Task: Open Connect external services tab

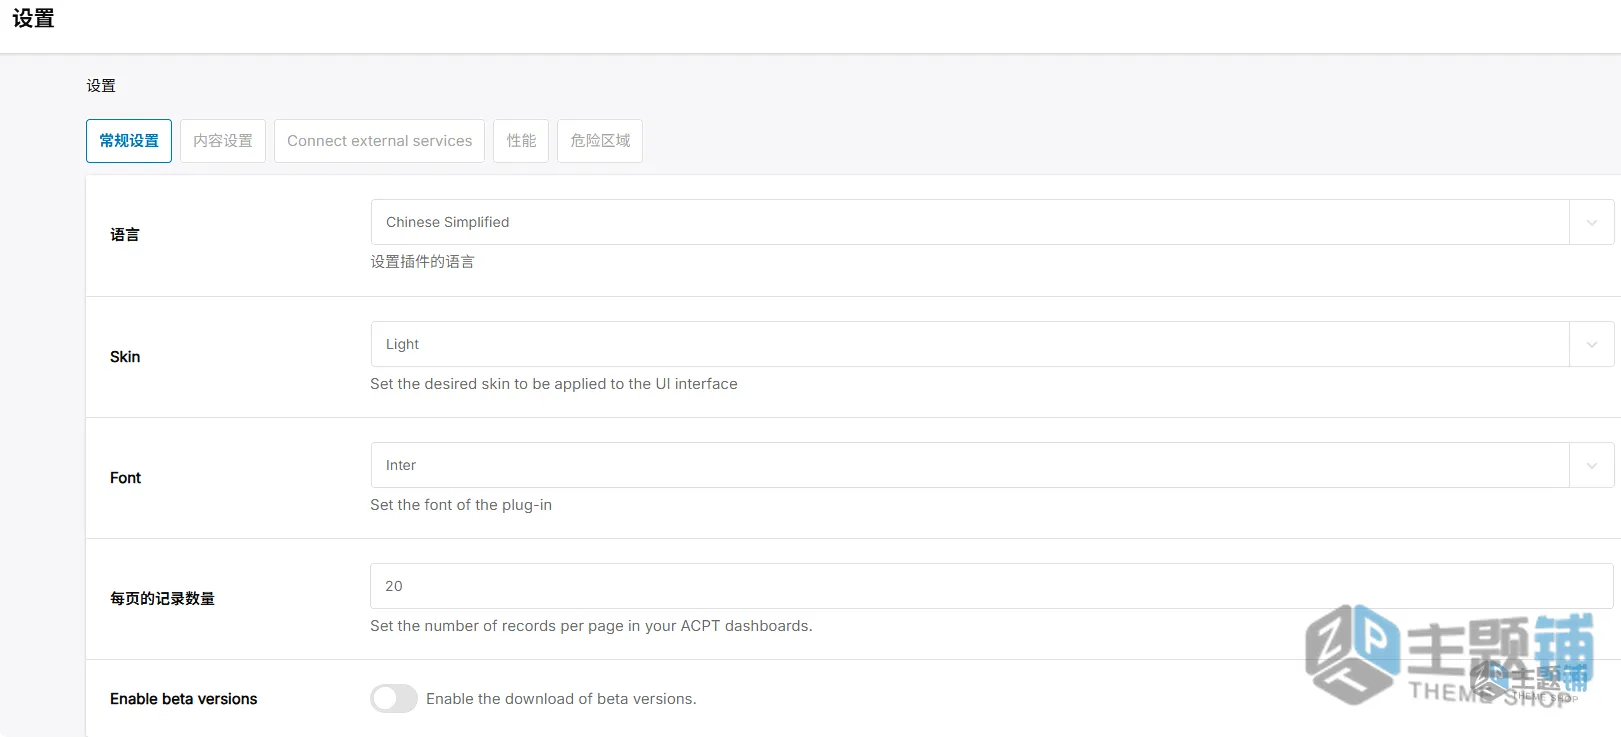Action: [x=379, y=141]
